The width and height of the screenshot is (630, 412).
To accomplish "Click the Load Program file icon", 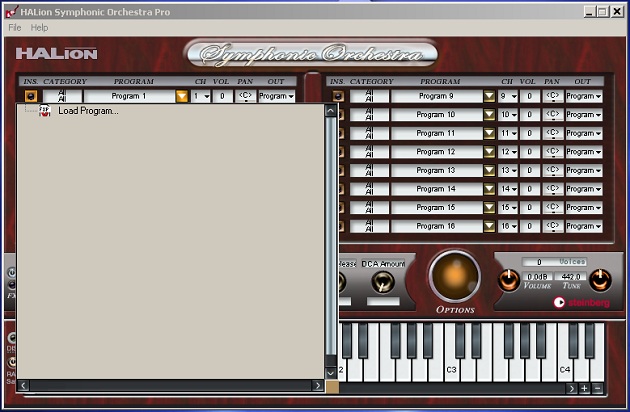I will coord(44,111).
